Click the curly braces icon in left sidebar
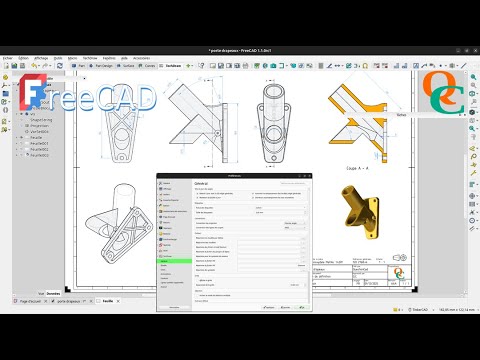This screenshot has height=360, width=480. [5, 110]
